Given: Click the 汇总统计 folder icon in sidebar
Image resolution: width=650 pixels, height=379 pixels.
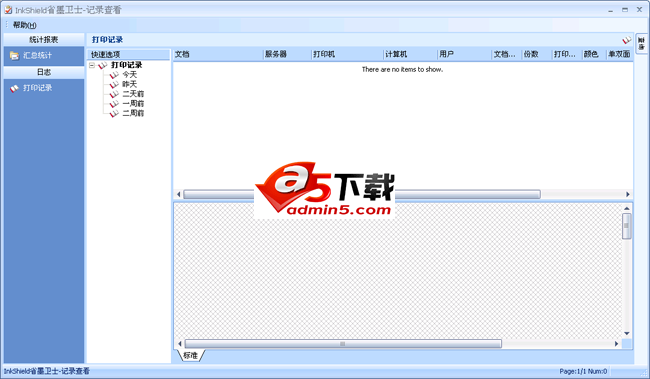Looking at the screenshot, I should (15, 56).
